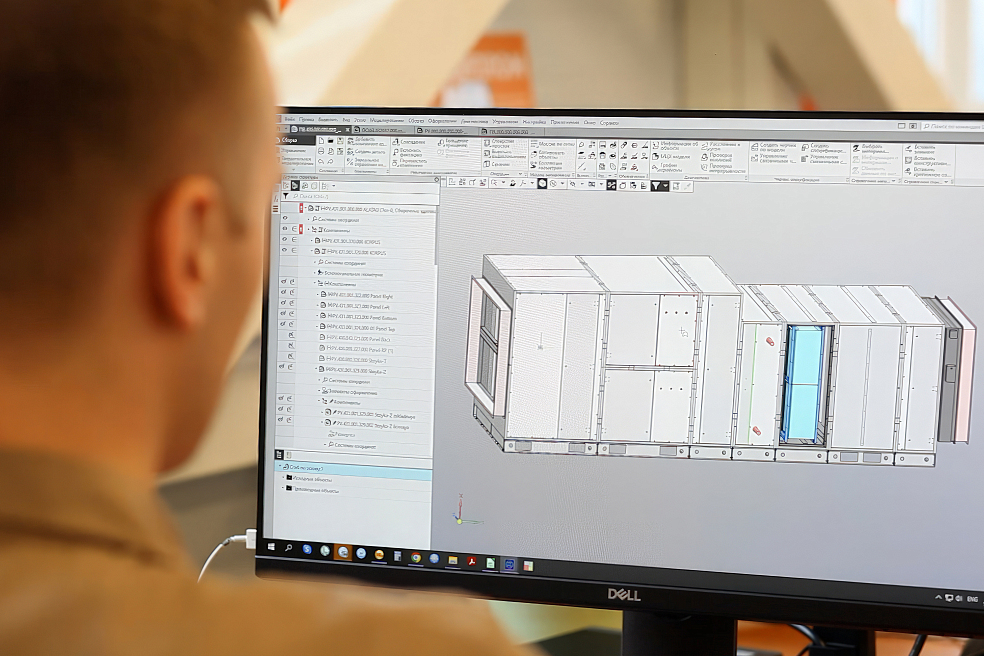The height and width of the screenshot is (656, 984).
Task: Click the command search field at top right
Action: [x=954, y=127]
